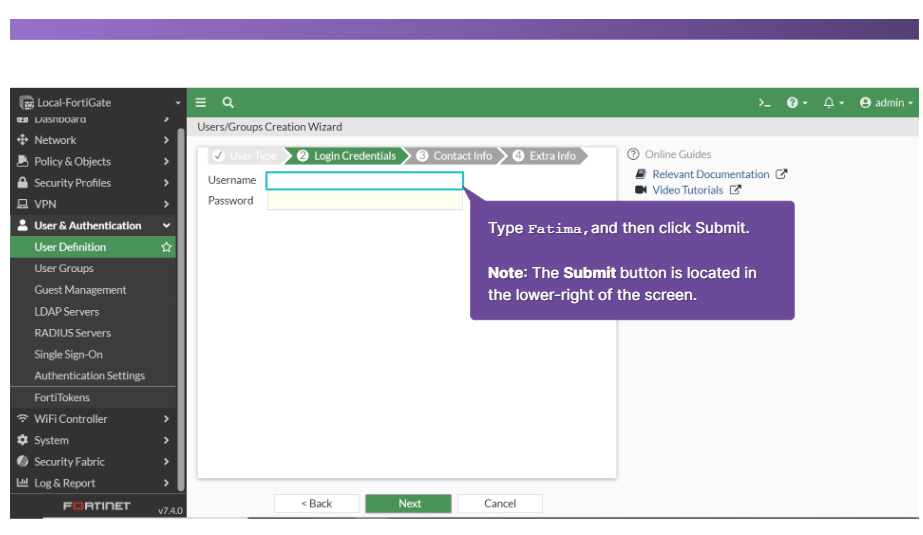Expand the Security Fabric chevron
Image resolution: width=923 pixels, height=535 pixels.
click(x=166, y=461)
